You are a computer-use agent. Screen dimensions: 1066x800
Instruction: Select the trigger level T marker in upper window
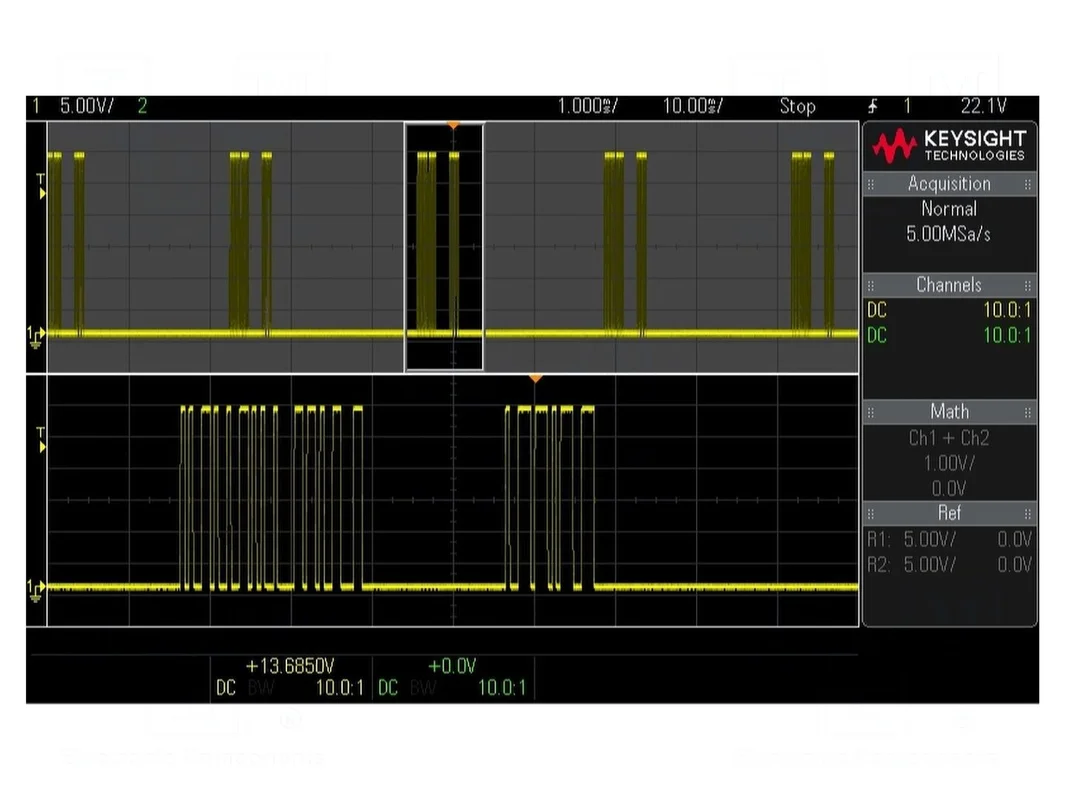41,186
